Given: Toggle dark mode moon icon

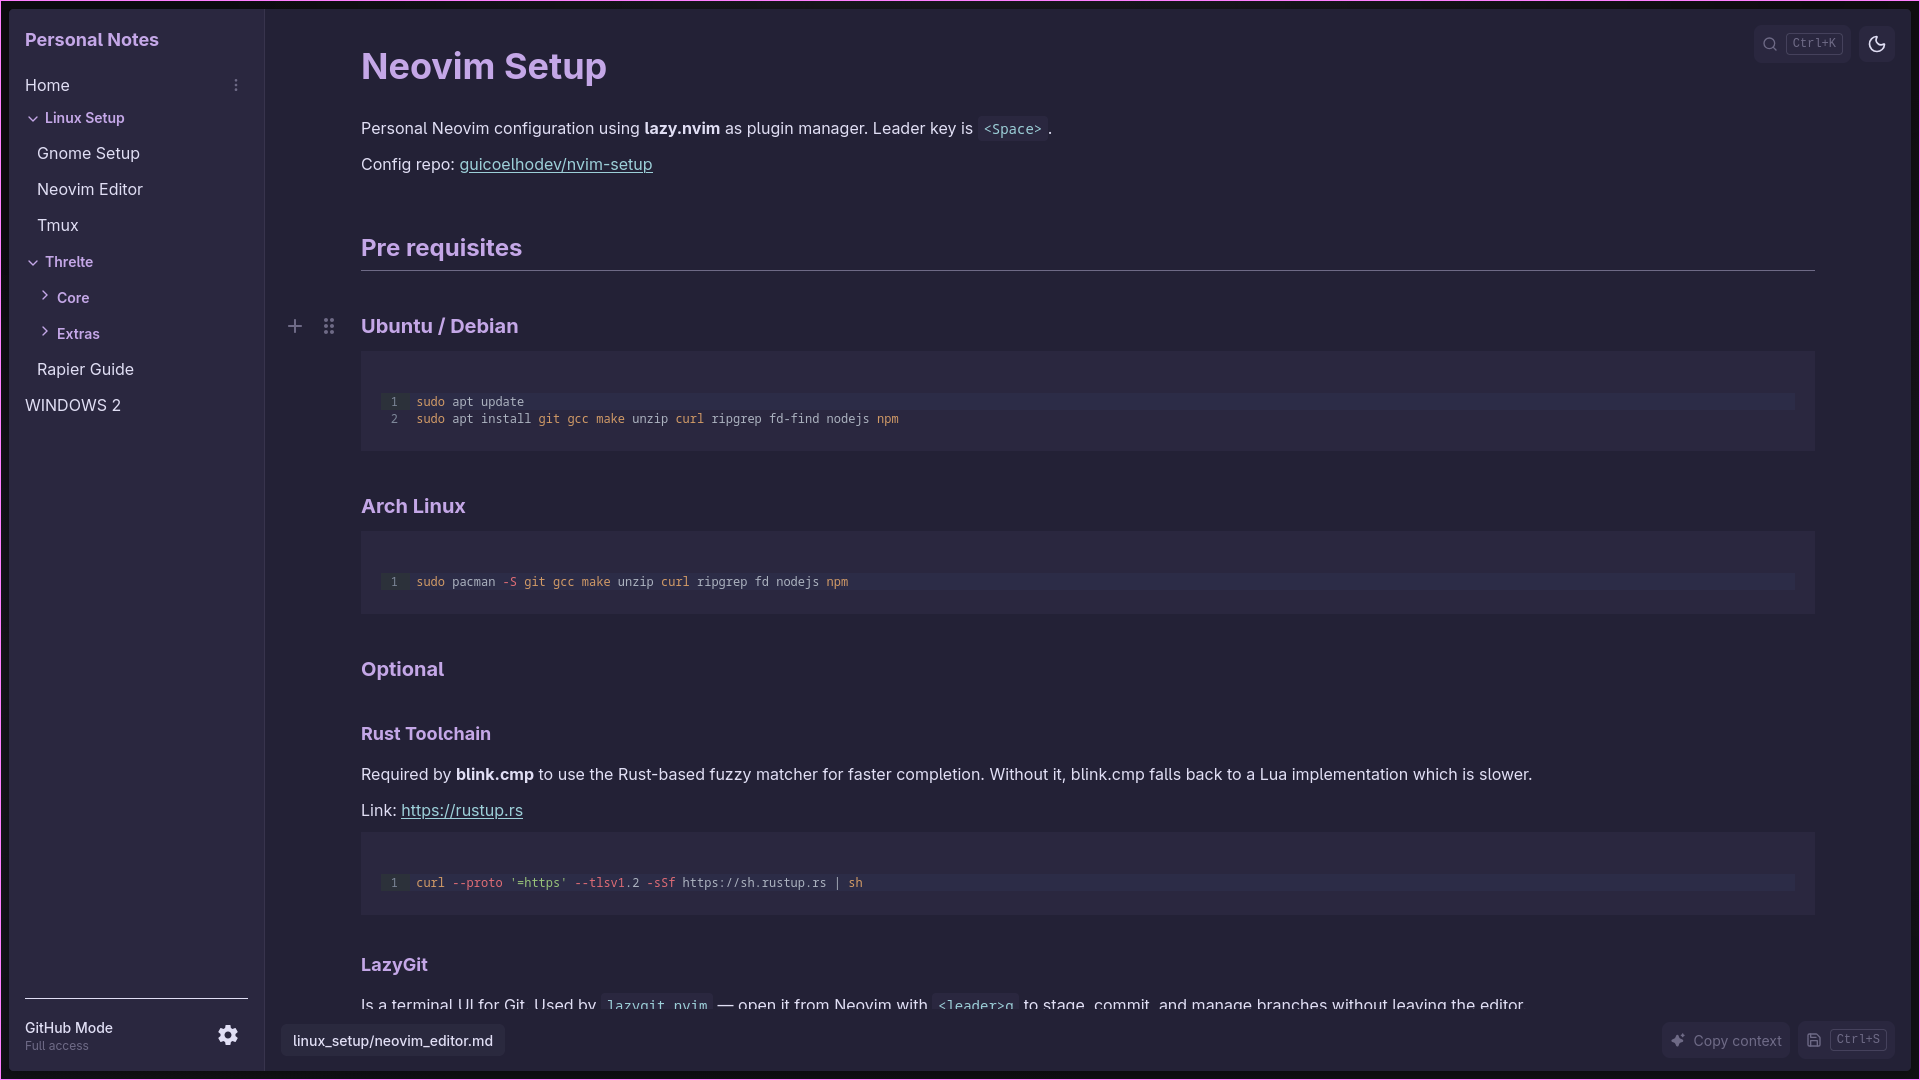Looking at the screenshot, I should [1877, 44].
